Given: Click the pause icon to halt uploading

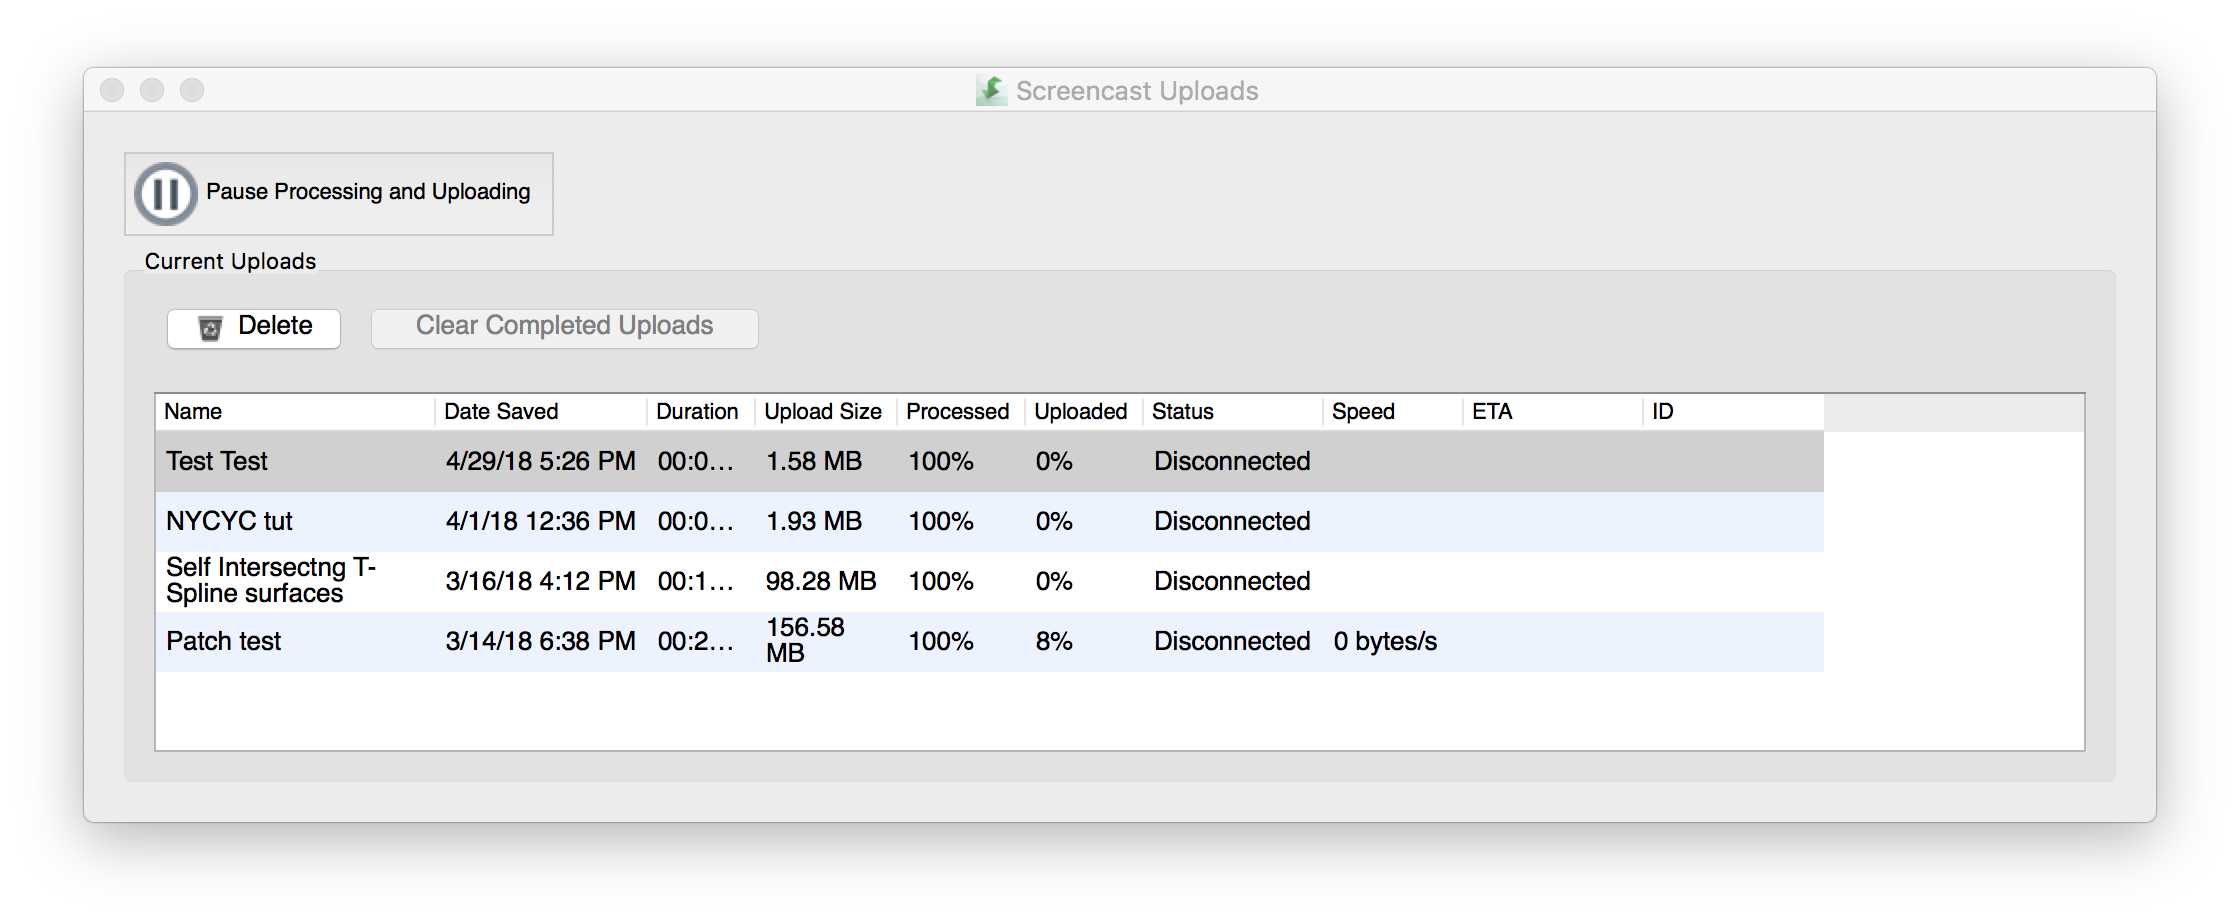Looking at the screenshot, I should click(x=166, y=193).
